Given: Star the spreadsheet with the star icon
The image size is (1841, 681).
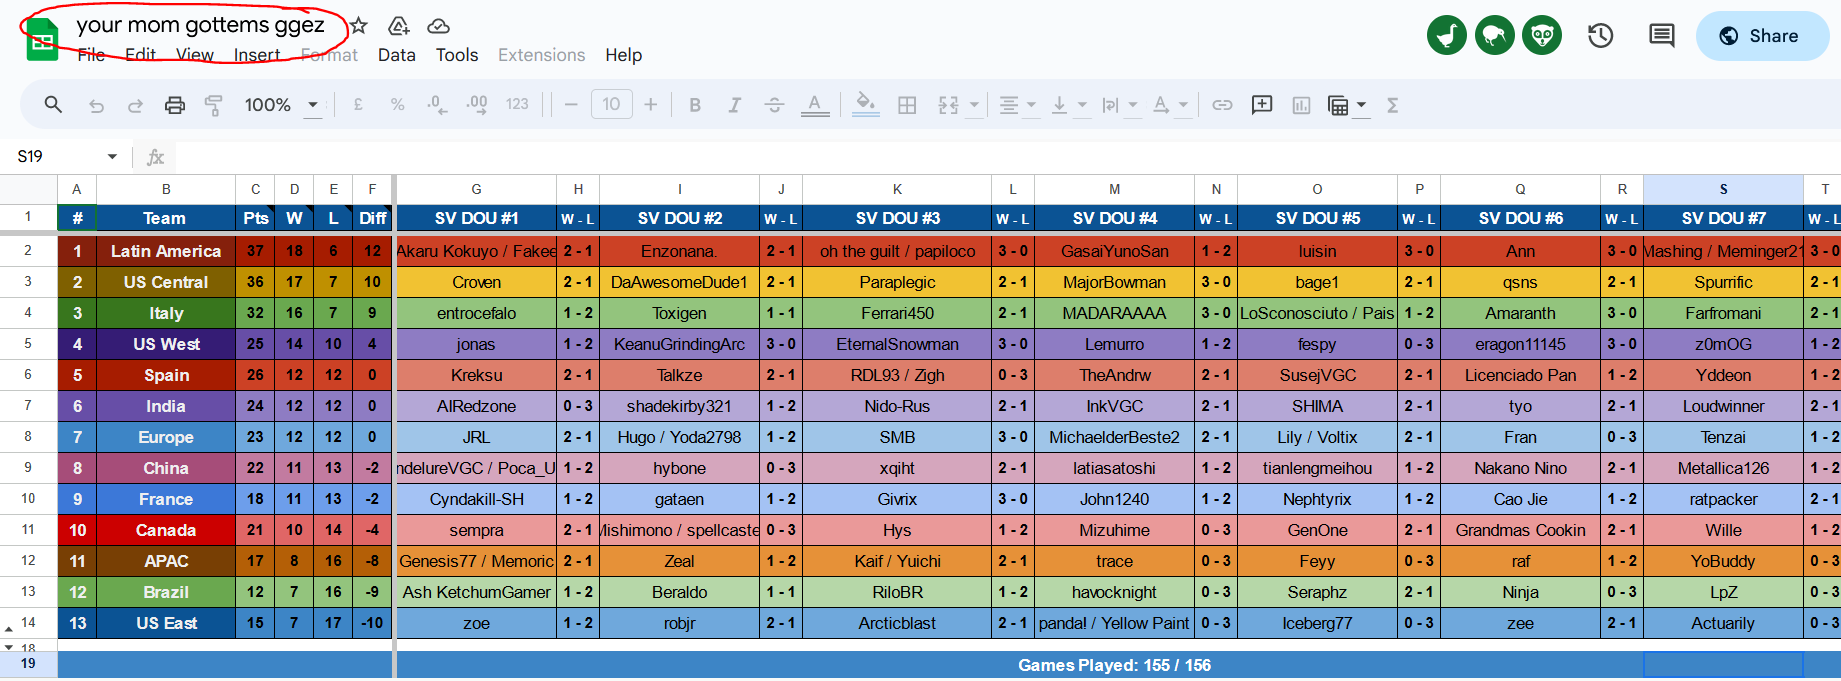Looking at the screenshot, I should tap(359, 26).
